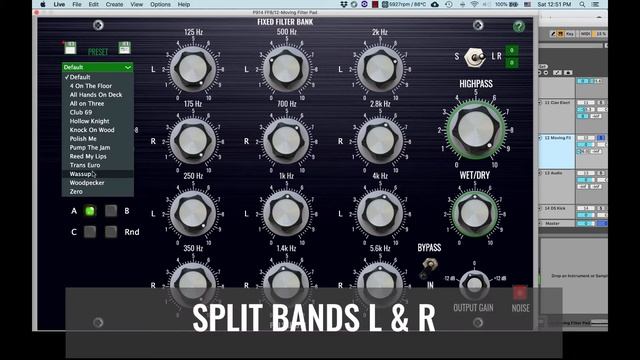Click the WET/DRY knob
The height and width of the screenshot is (360, 640).
475,213
